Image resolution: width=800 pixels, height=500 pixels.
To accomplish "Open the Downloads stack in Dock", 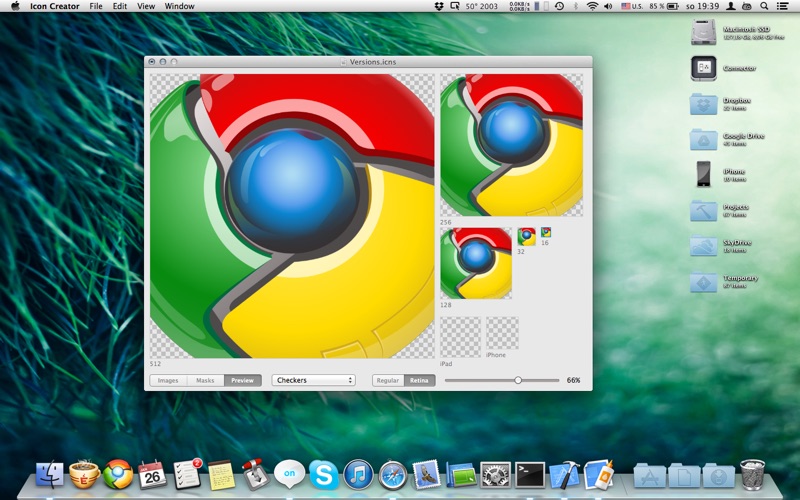I will pyautogui.click(x=718, y=476).
